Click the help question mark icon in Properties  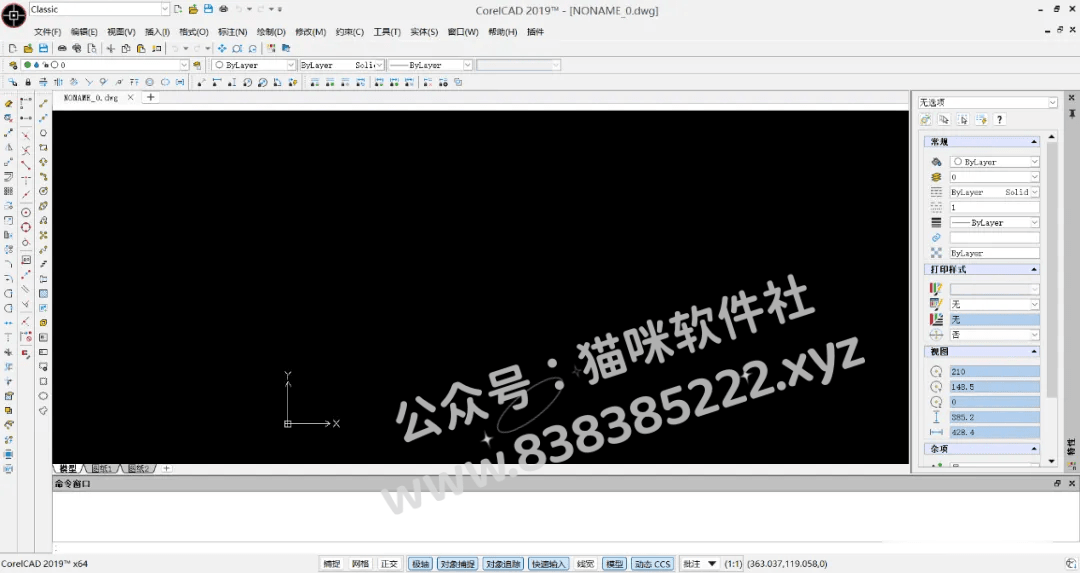[x=999, y=120]
